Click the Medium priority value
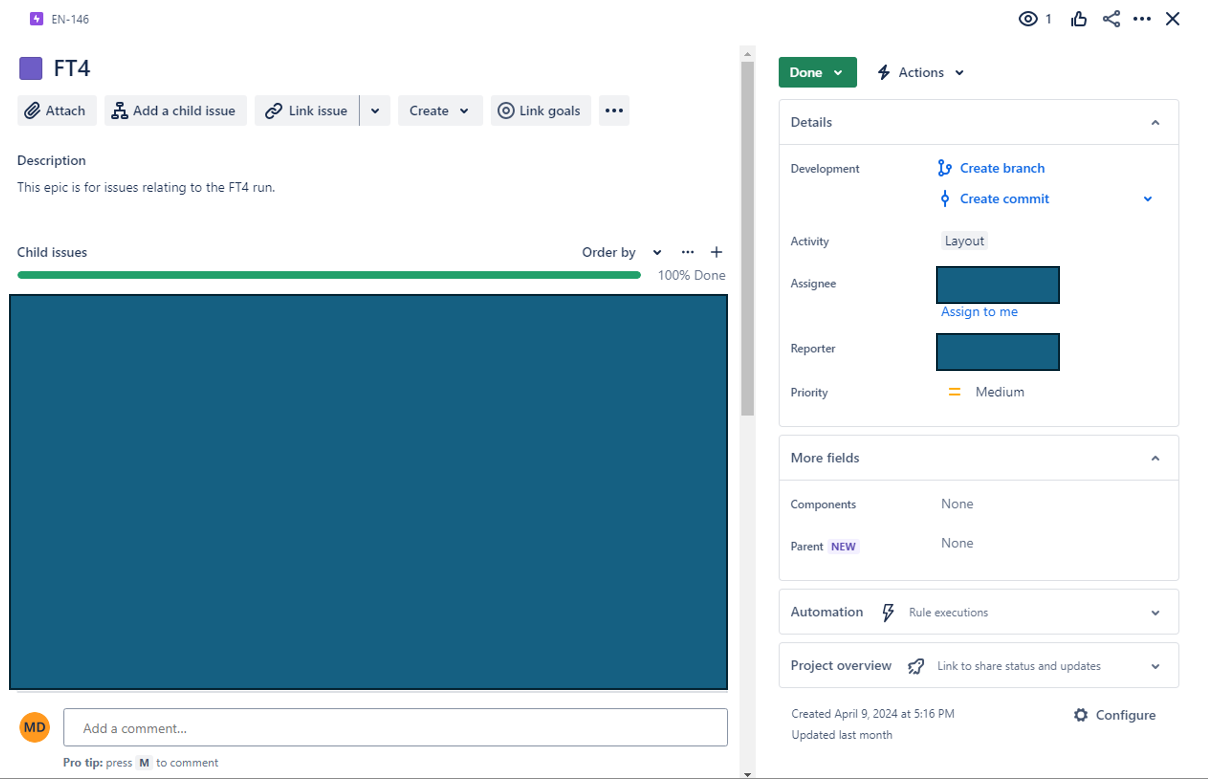 (x=1000, y=392)
